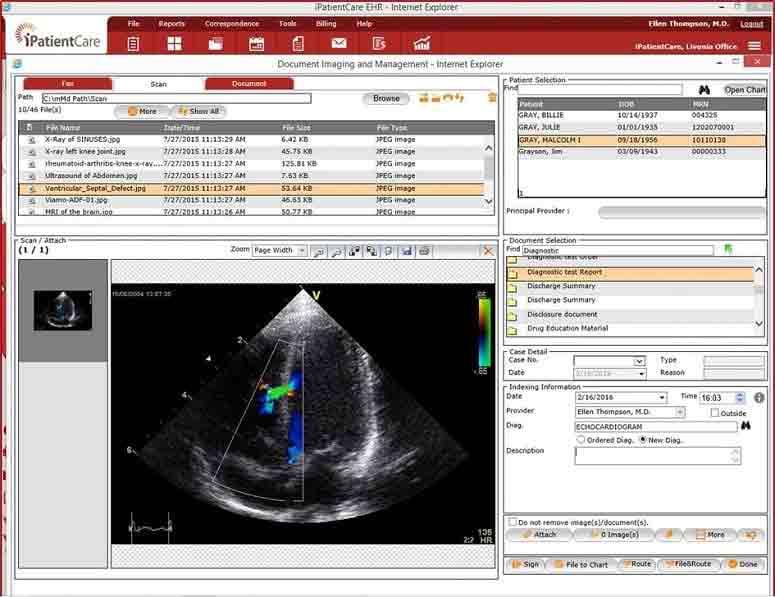Click the trash icon right of Browse
The width and height of the screenshot is (775, 597).
click(x=492, y=97)
